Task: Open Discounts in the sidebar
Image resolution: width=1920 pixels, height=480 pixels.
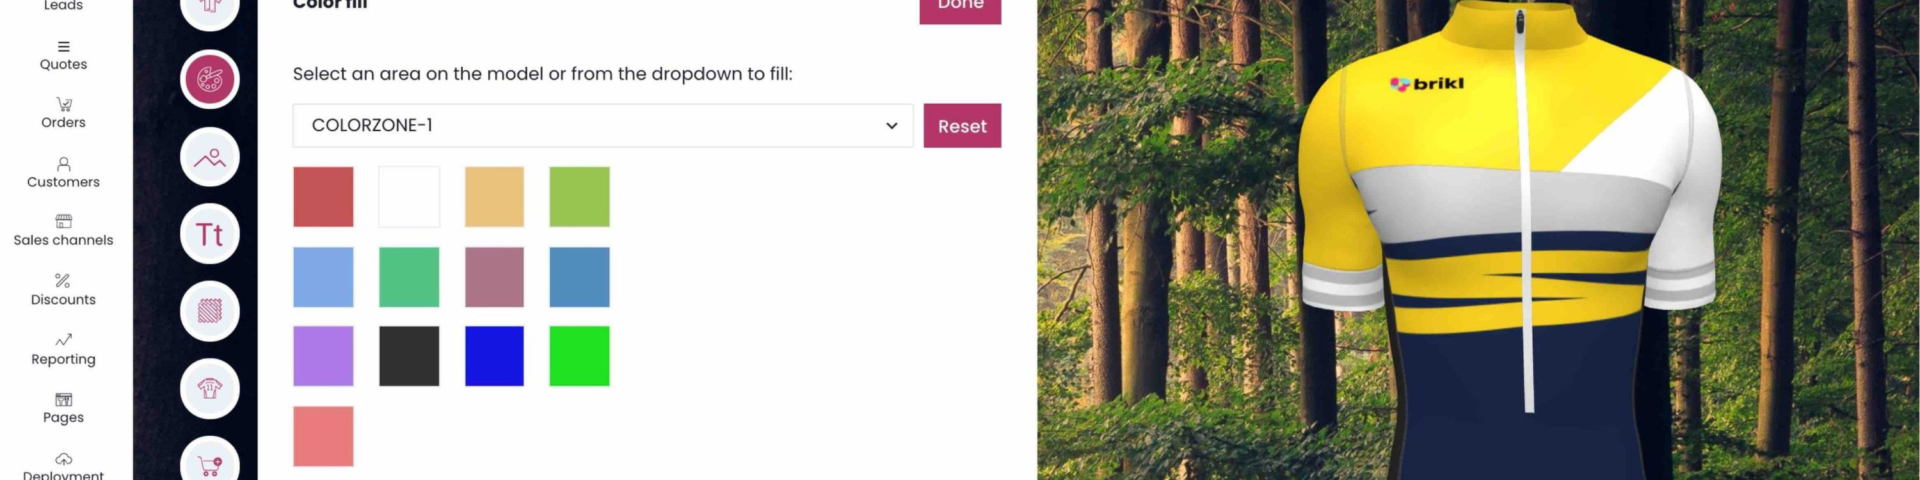Action: pyautogui.click(x=63, y=290)
